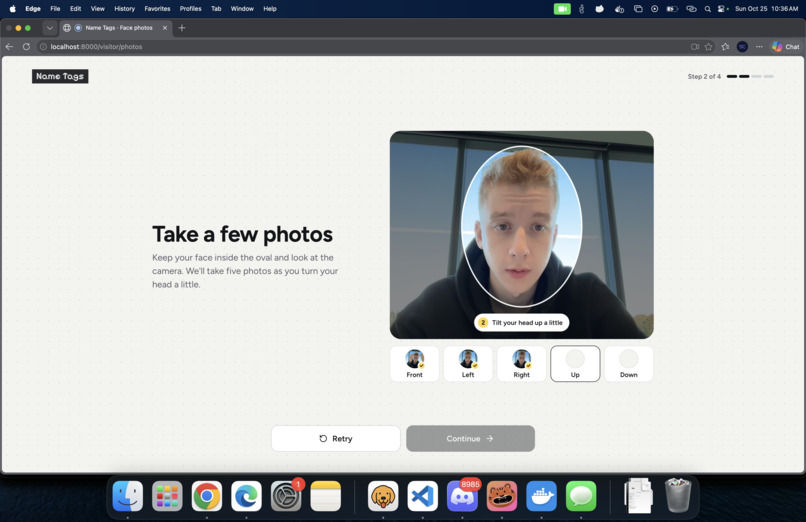The image size is (806, 522).
Task: Open Control Center in menu bar
Action: [723, 9]
